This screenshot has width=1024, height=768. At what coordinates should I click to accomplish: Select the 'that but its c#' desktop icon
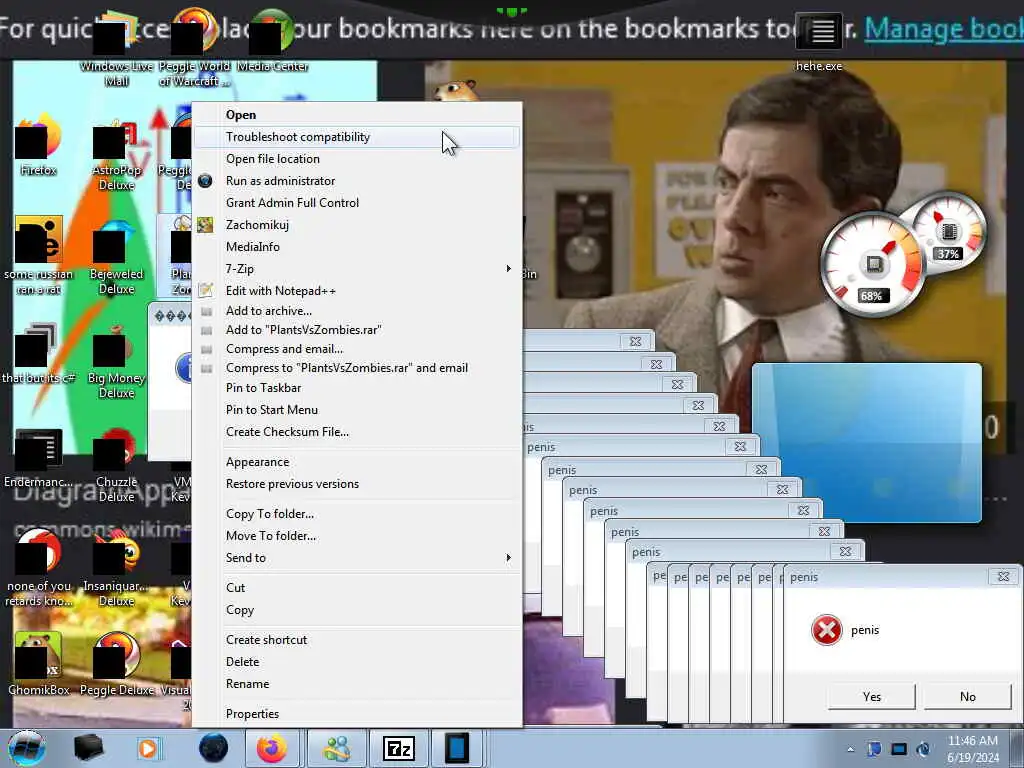pyautogui.click(x=39, y=353)
